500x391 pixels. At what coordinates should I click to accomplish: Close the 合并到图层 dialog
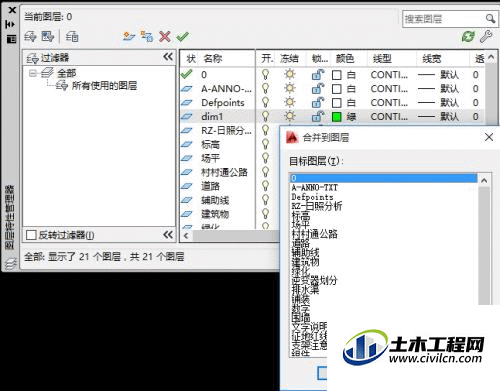point(489,137)
